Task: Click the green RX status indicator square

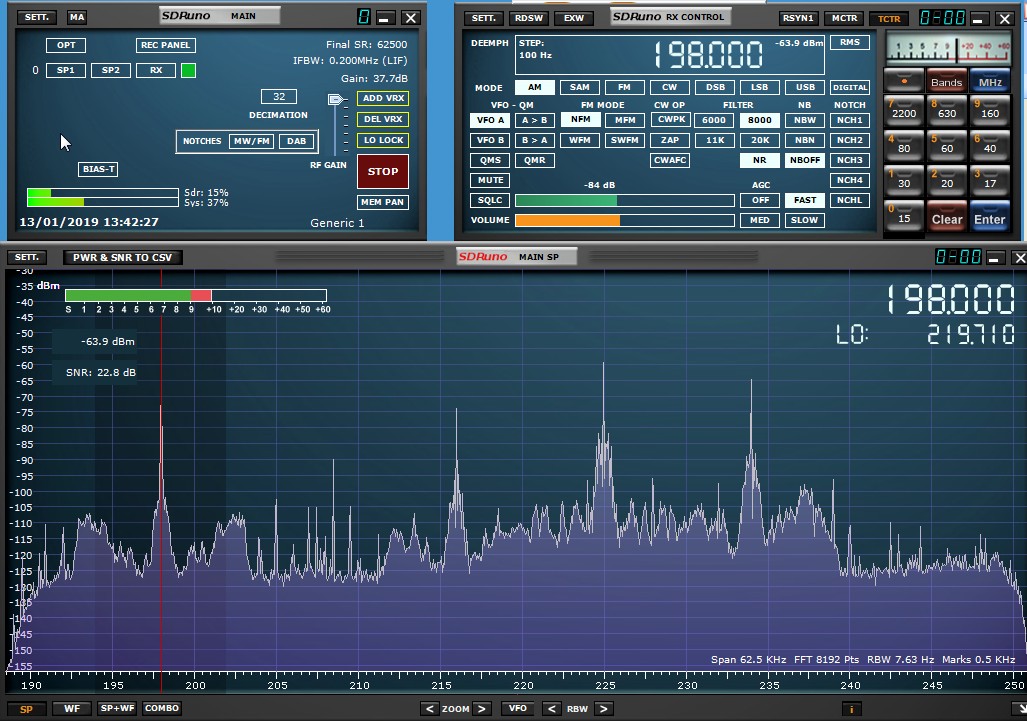Action: pyautogui.click(x=188, y=70)
